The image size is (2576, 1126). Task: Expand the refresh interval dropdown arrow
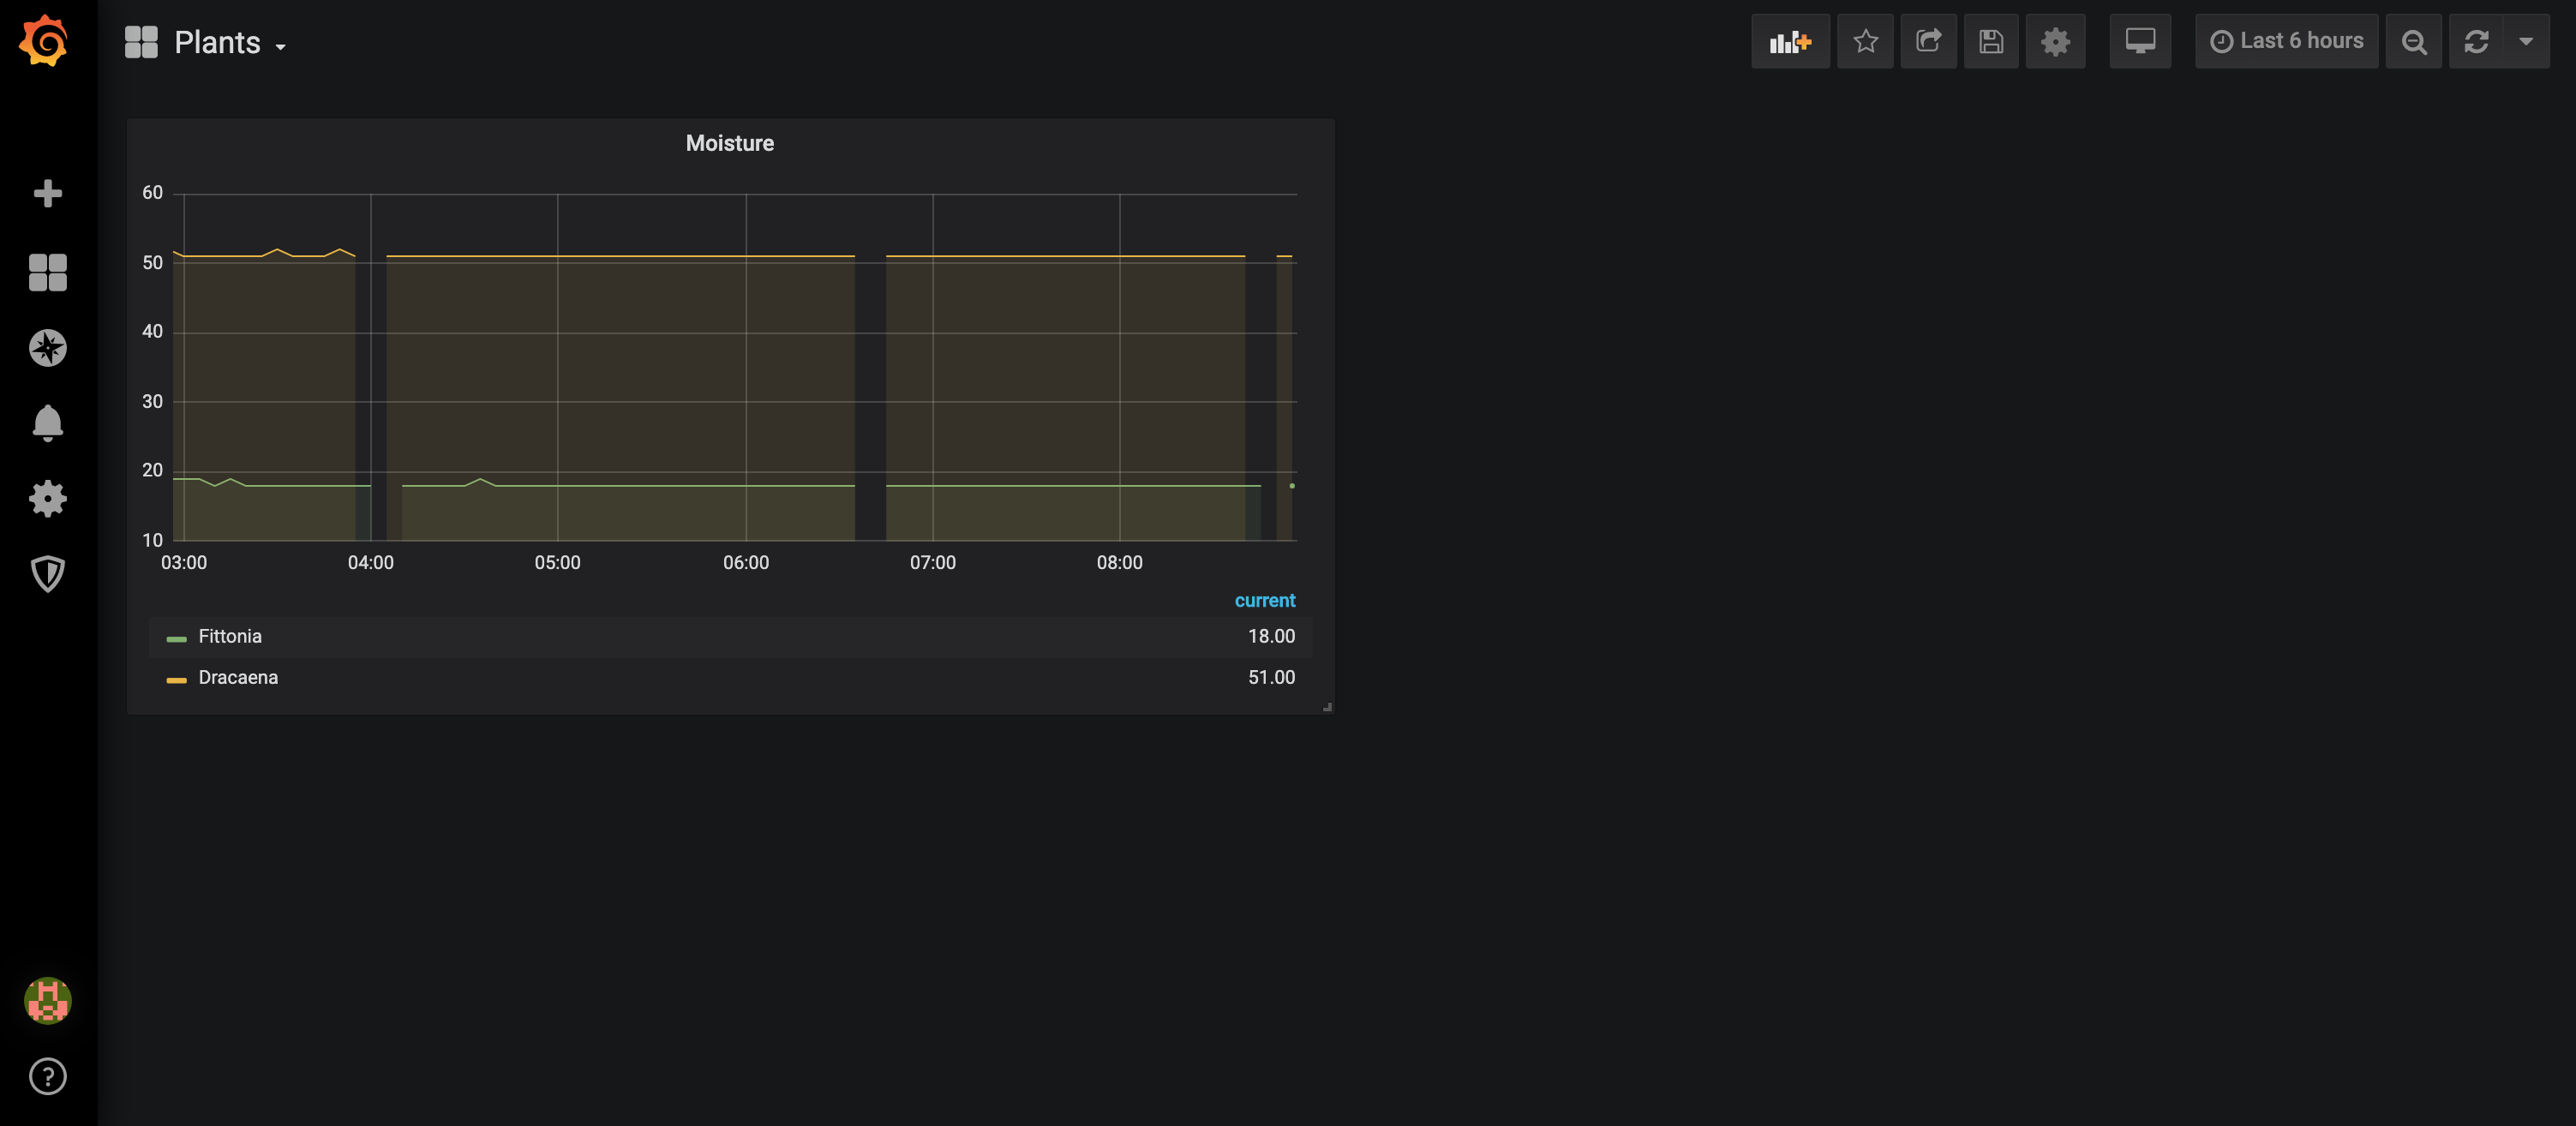2526,41
